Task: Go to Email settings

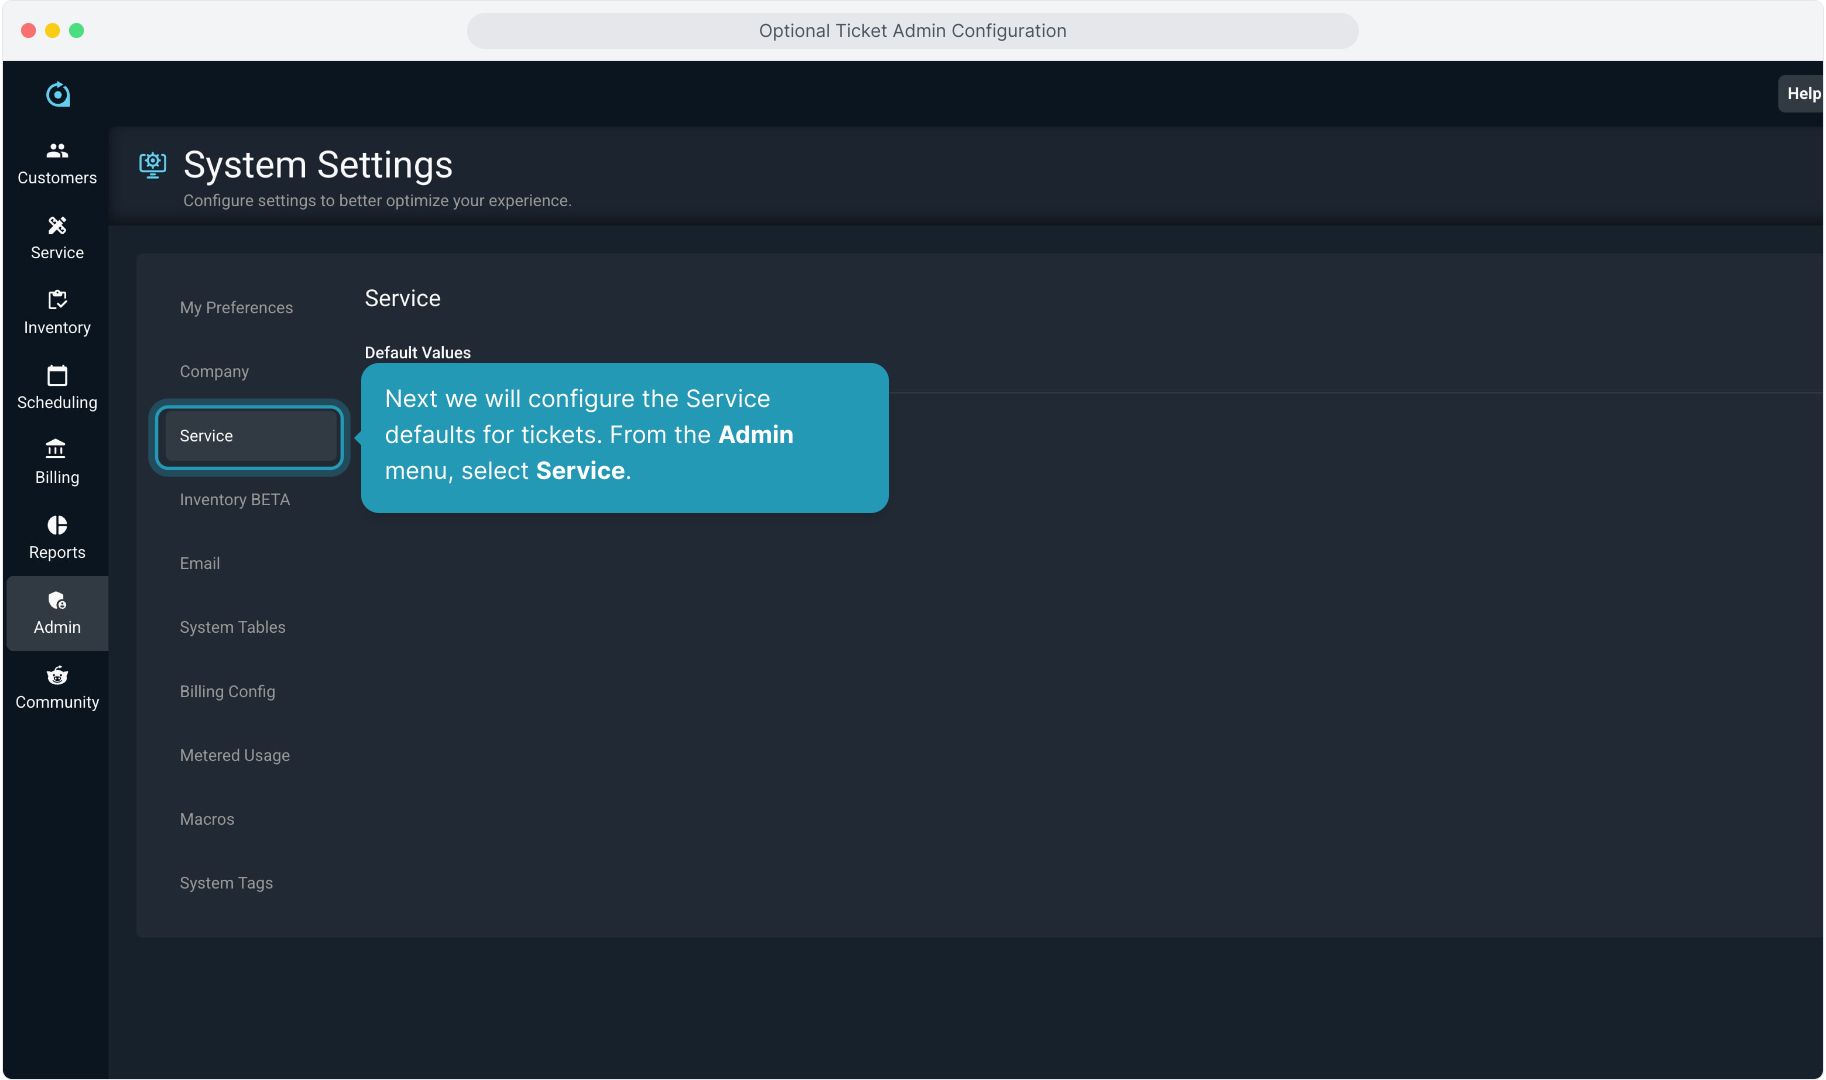Action: pyautogui.click(x=200, y=564)
